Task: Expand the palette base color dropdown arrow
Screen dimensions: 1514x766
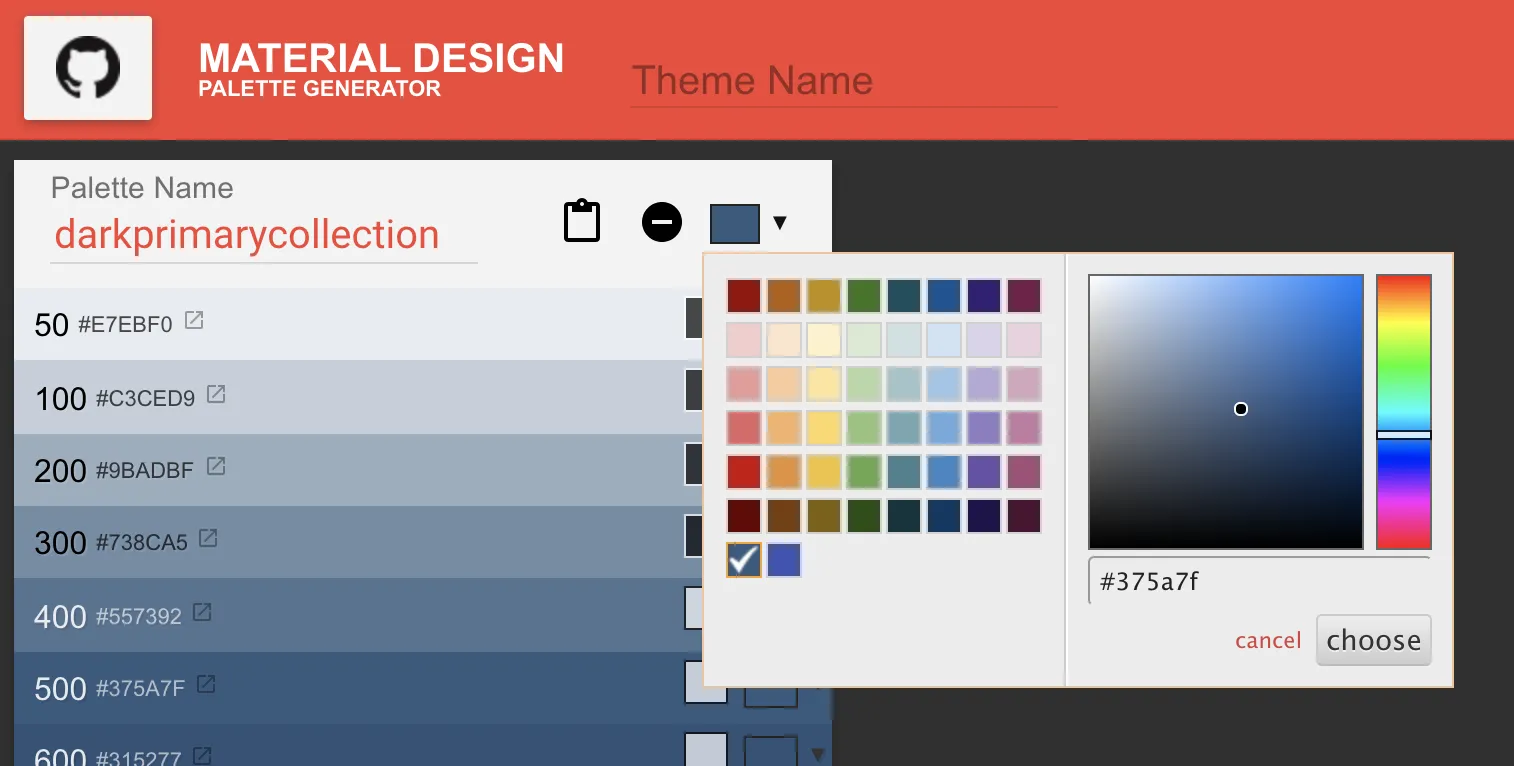Action: tap(780, 222)
